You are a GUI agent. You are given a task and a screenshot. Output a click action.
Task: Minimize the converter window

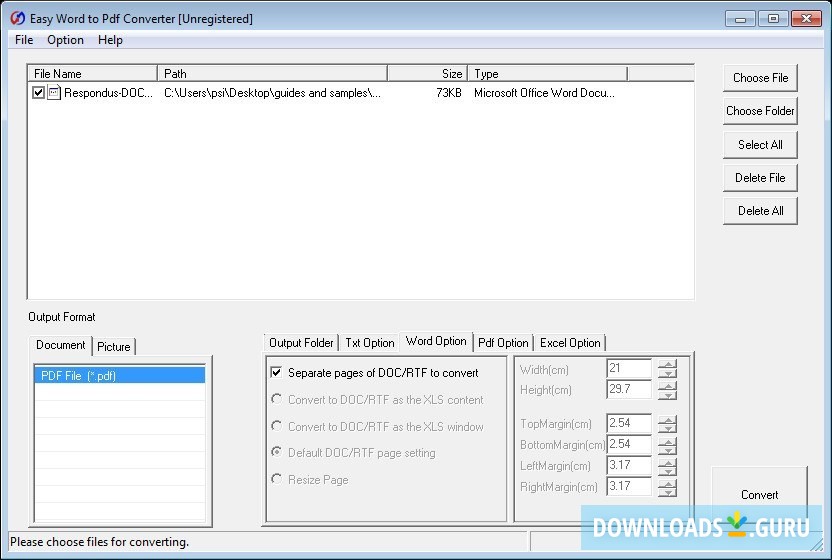(x=740, y=19)
